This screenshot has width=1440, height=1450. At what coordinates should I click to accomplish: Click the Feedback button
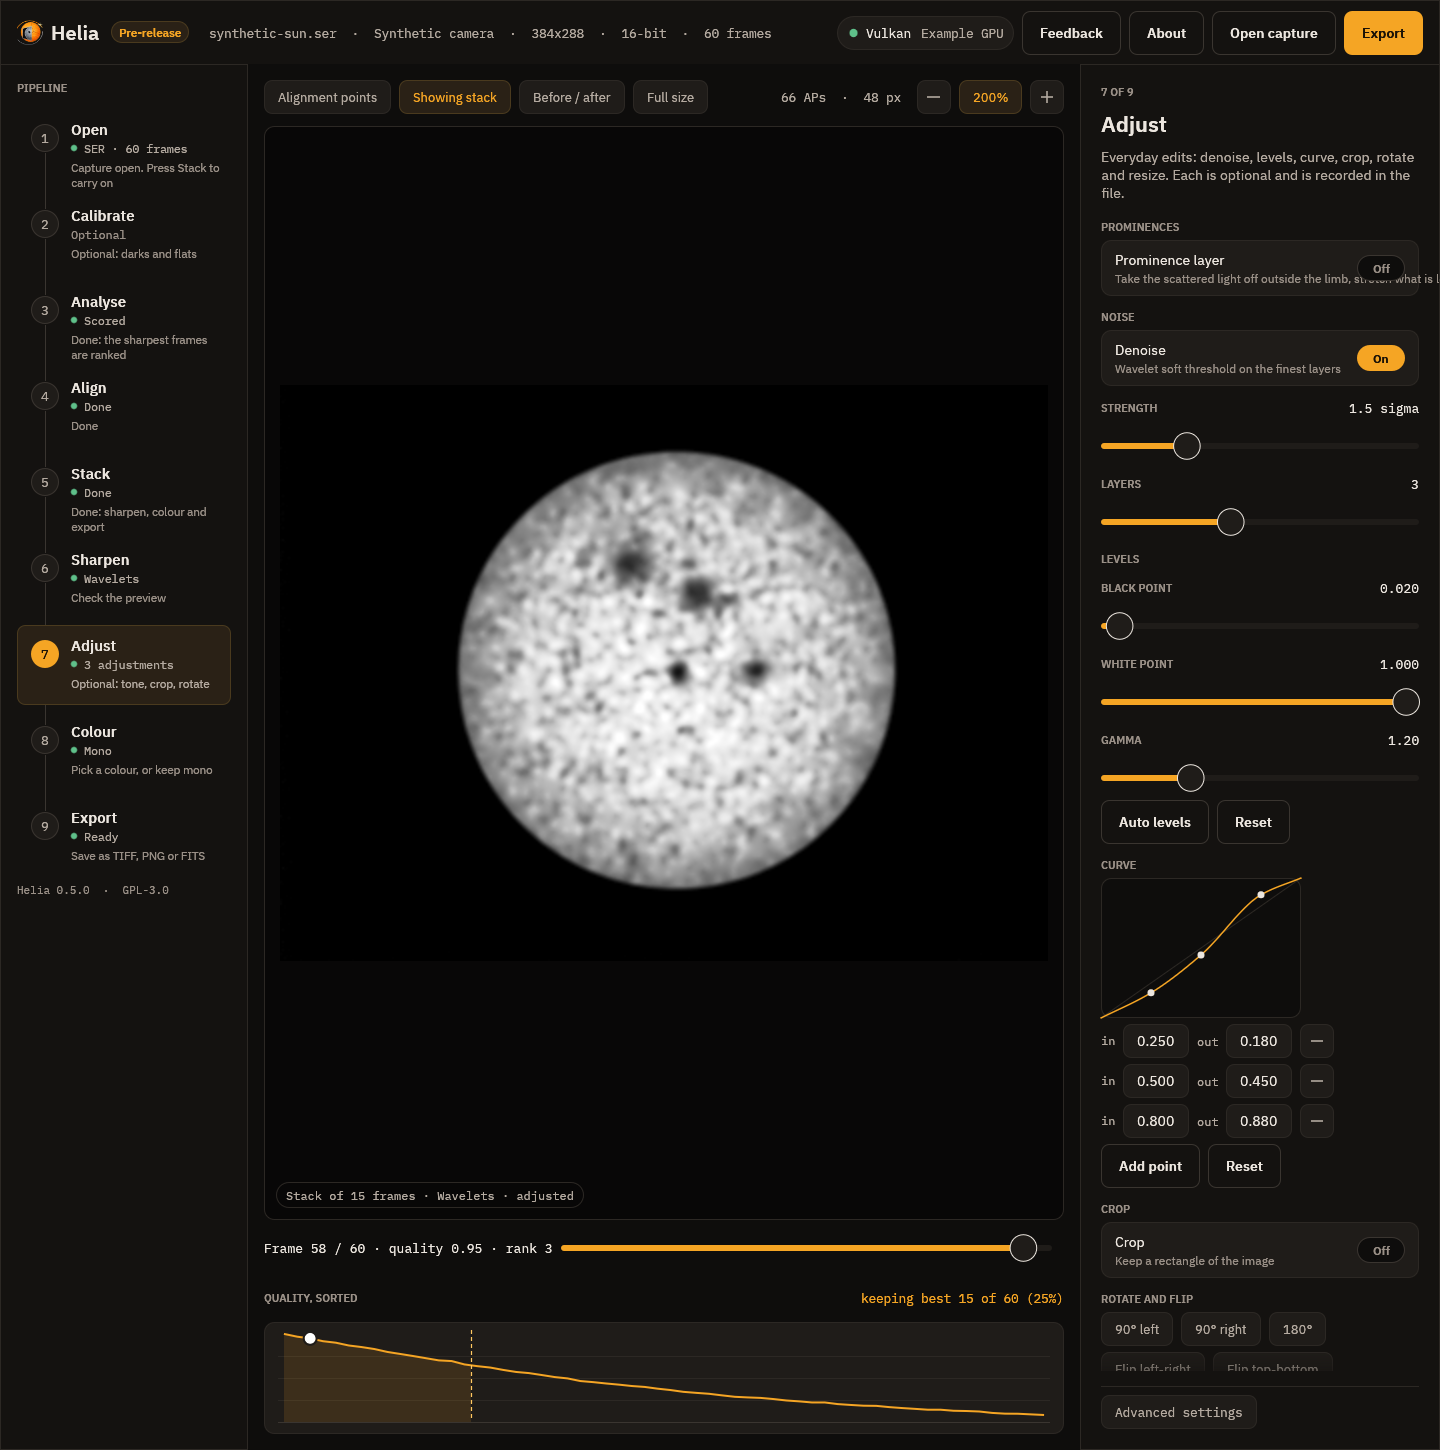(x=1071, y=33)
